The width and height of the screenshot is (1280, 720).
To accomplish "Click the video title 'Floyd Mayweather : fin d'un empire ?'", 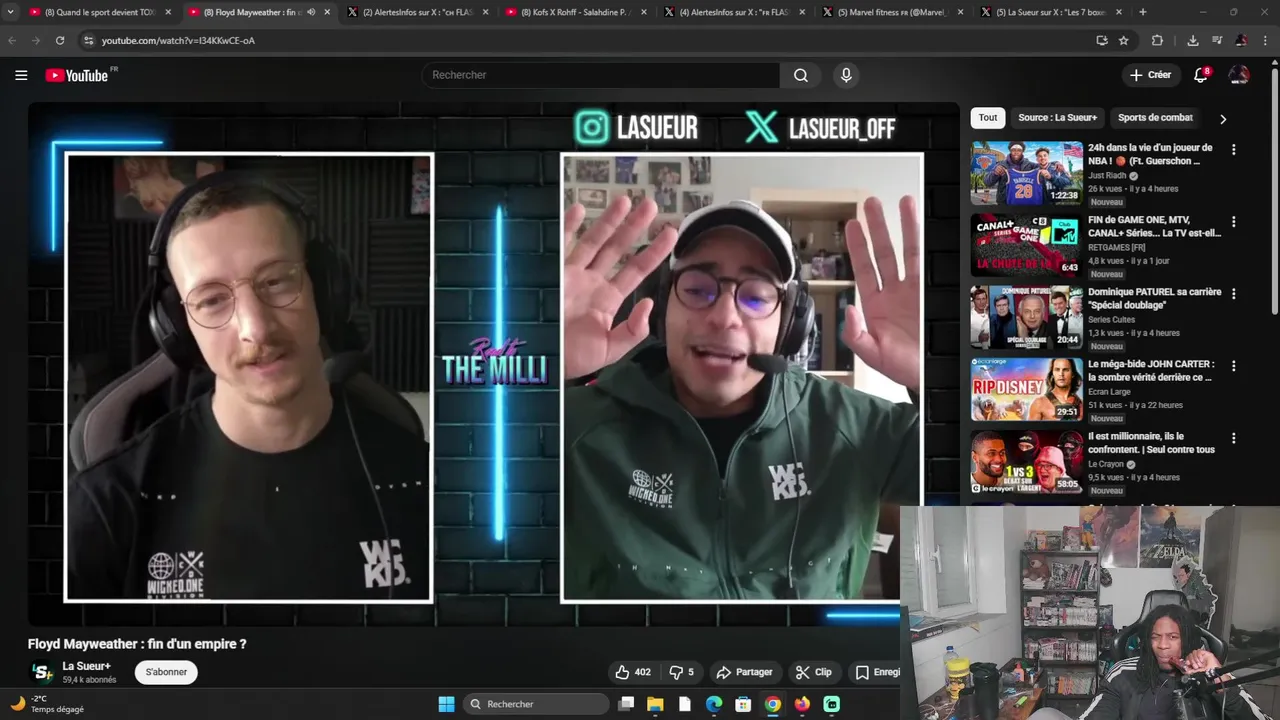I will tap(137, 644).
